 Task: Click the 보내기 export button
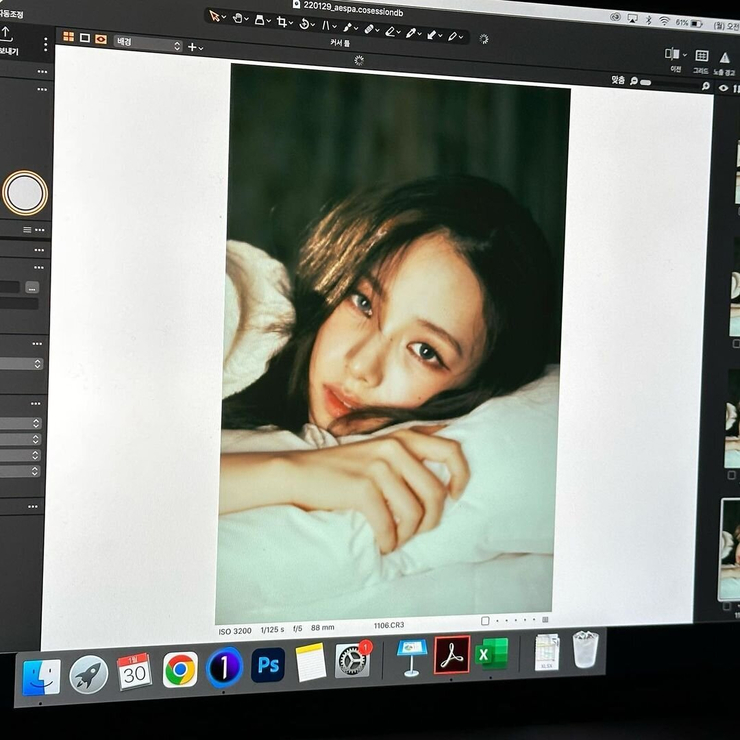(x=7, y=38)
